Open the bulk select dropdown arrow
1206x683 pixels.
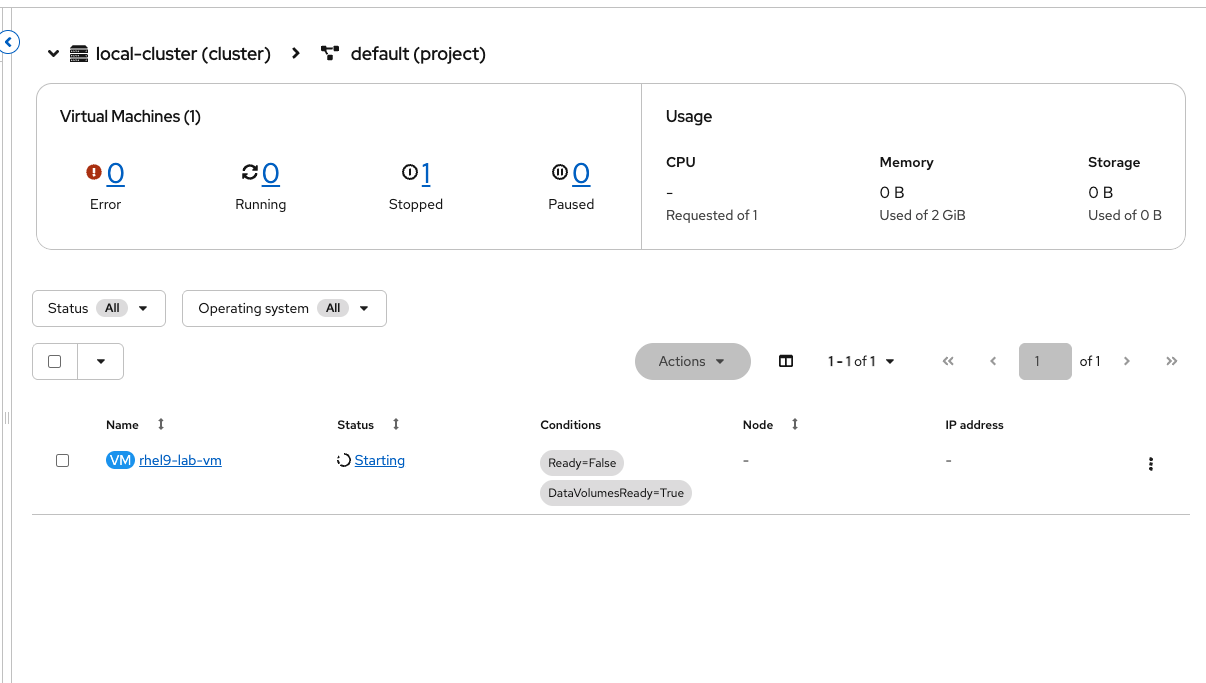tap(101, 361)
